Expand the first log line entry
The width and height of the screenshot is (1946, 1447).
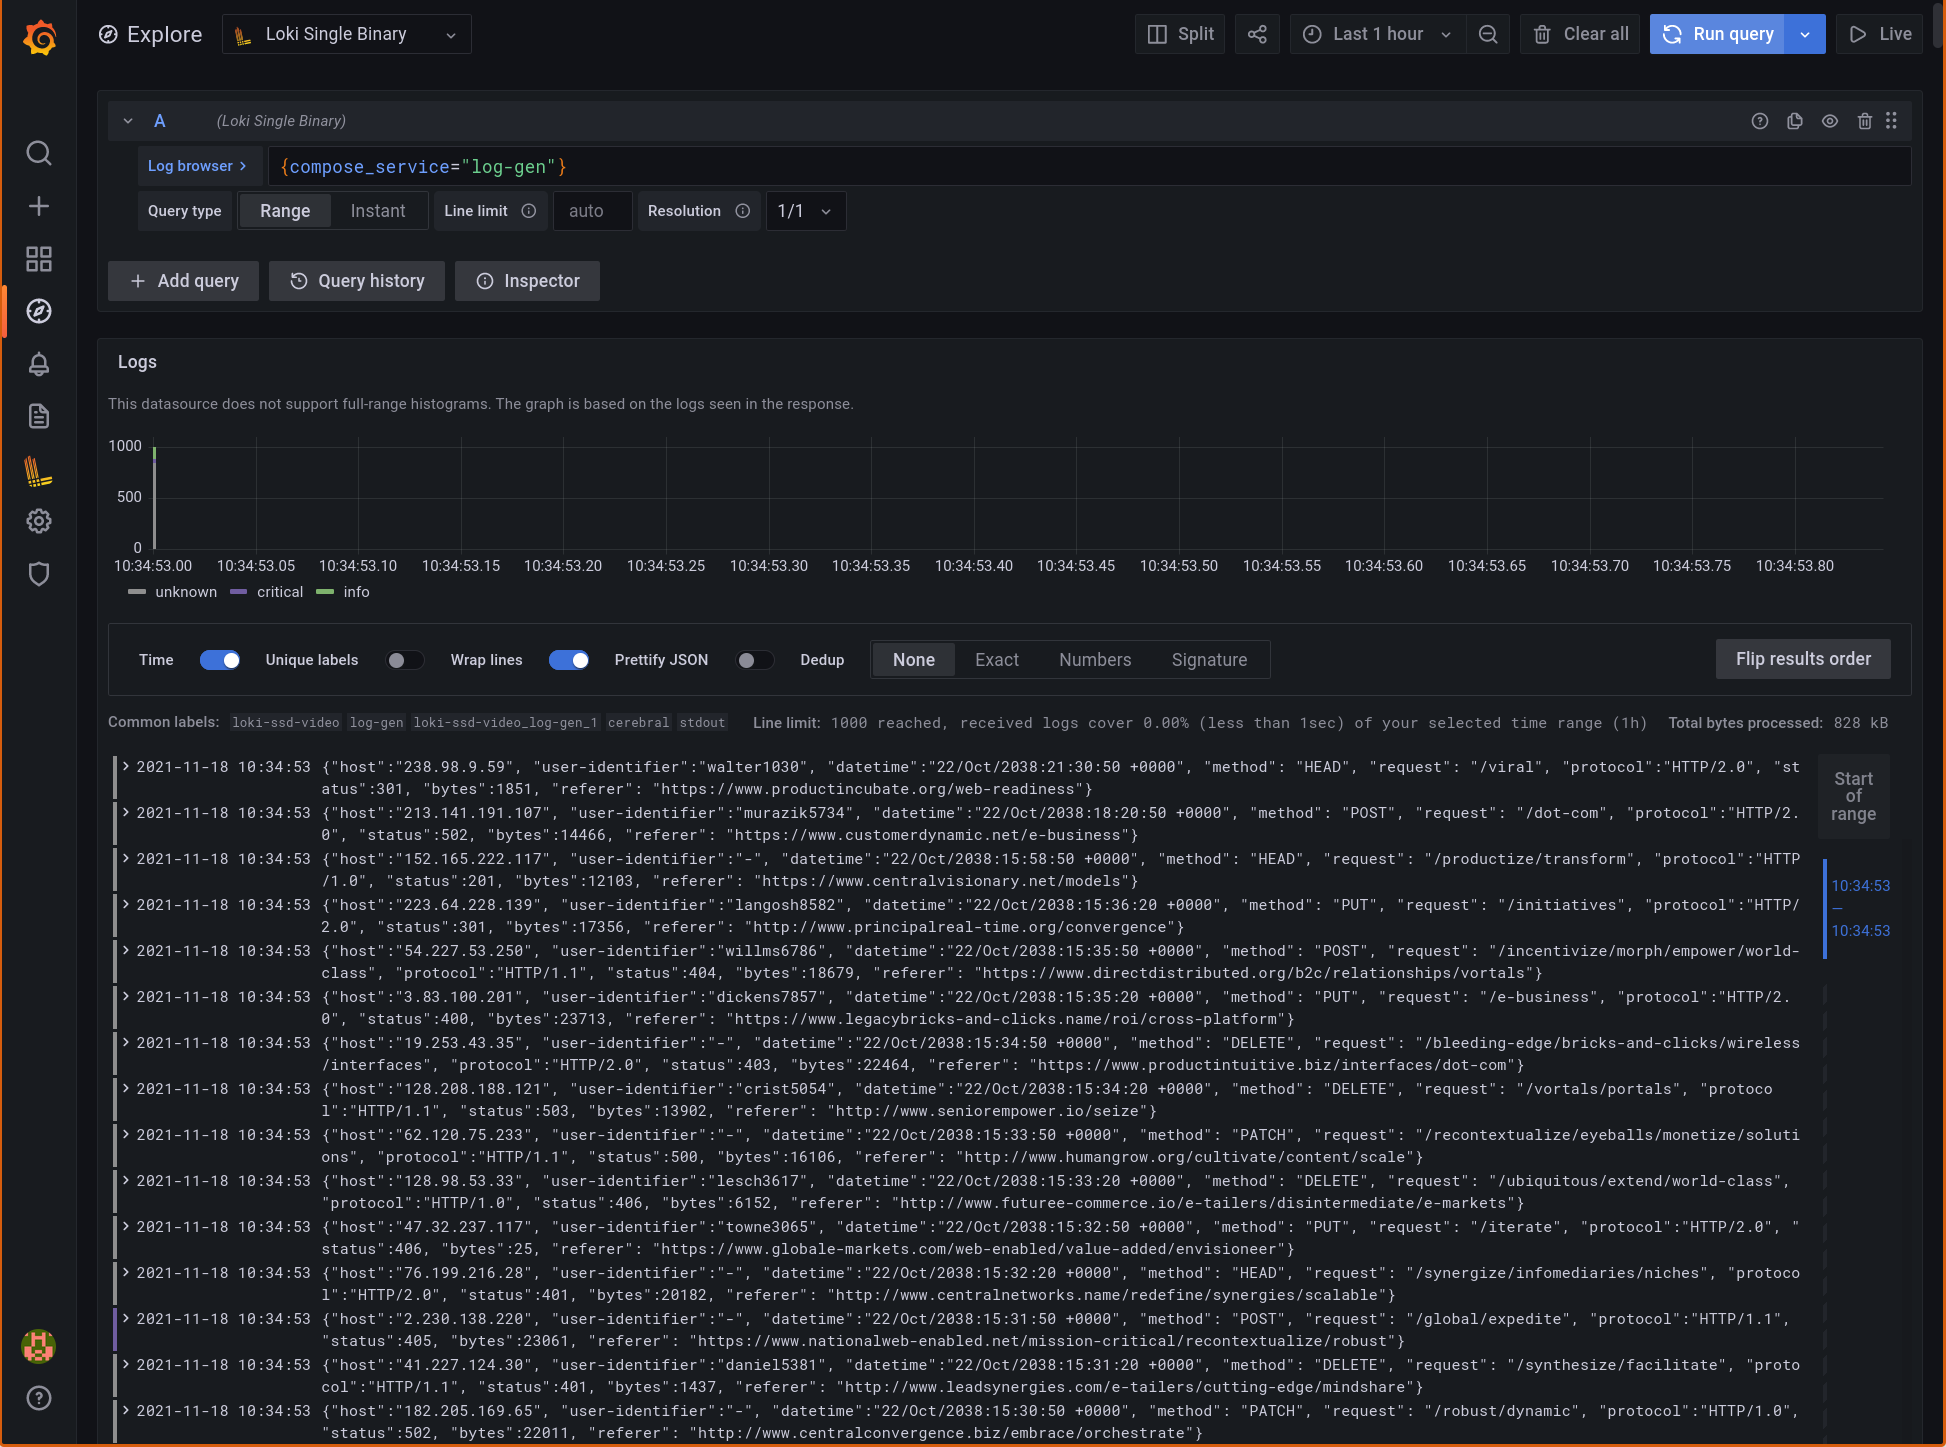[x=125, y=768]
